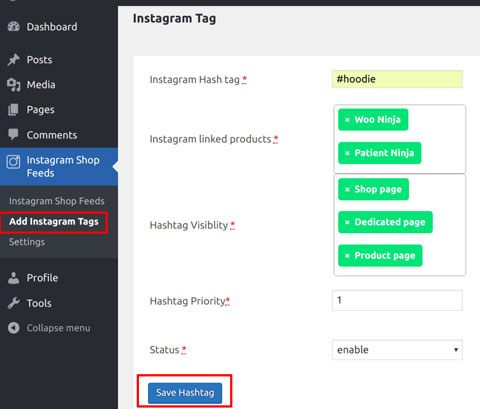Open the Settings submenu item
The image size is (480, 409).
pyautogui.click(x=27, y=242)
